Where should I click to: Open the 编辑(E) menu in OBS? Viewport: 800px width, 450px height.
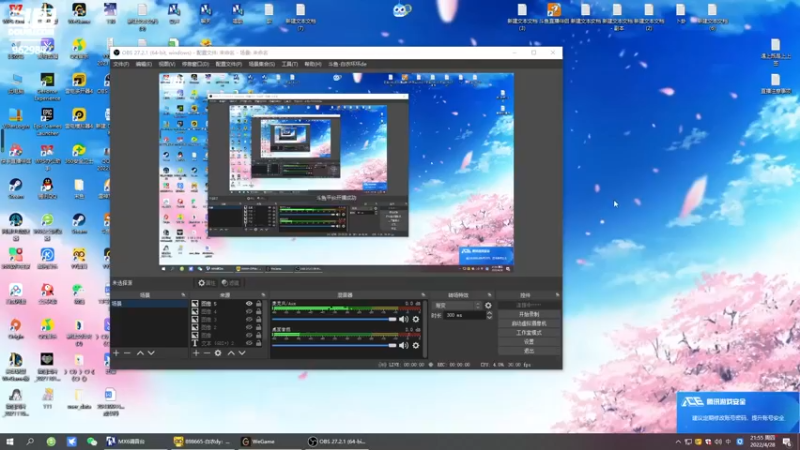pyautogui.click(x=144, y=64)
